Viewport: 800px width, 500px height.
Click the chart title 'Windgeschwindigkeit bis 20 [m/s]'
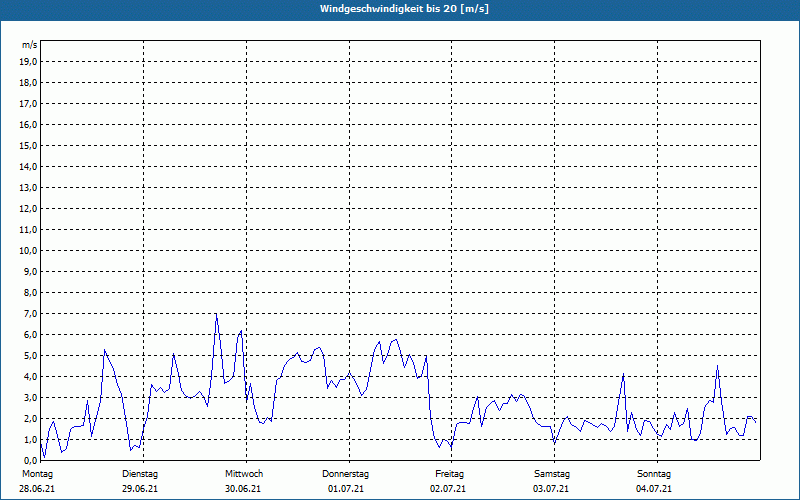[404, 9]
